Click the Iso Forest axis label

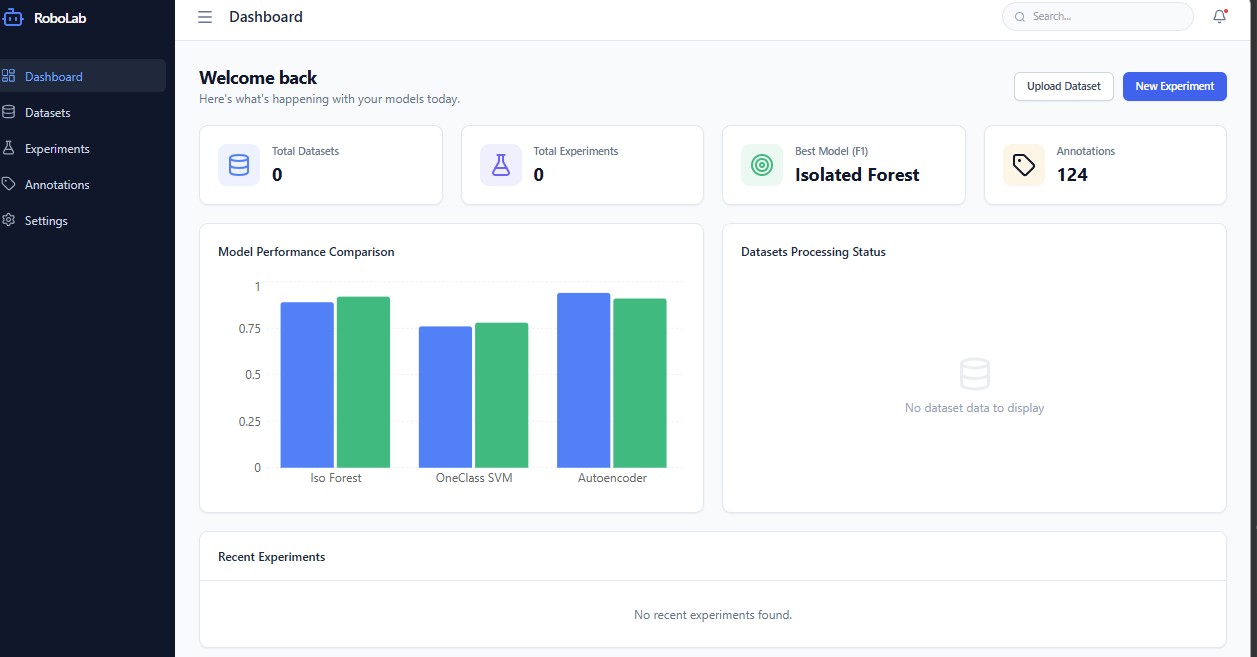tap(336, 478)
